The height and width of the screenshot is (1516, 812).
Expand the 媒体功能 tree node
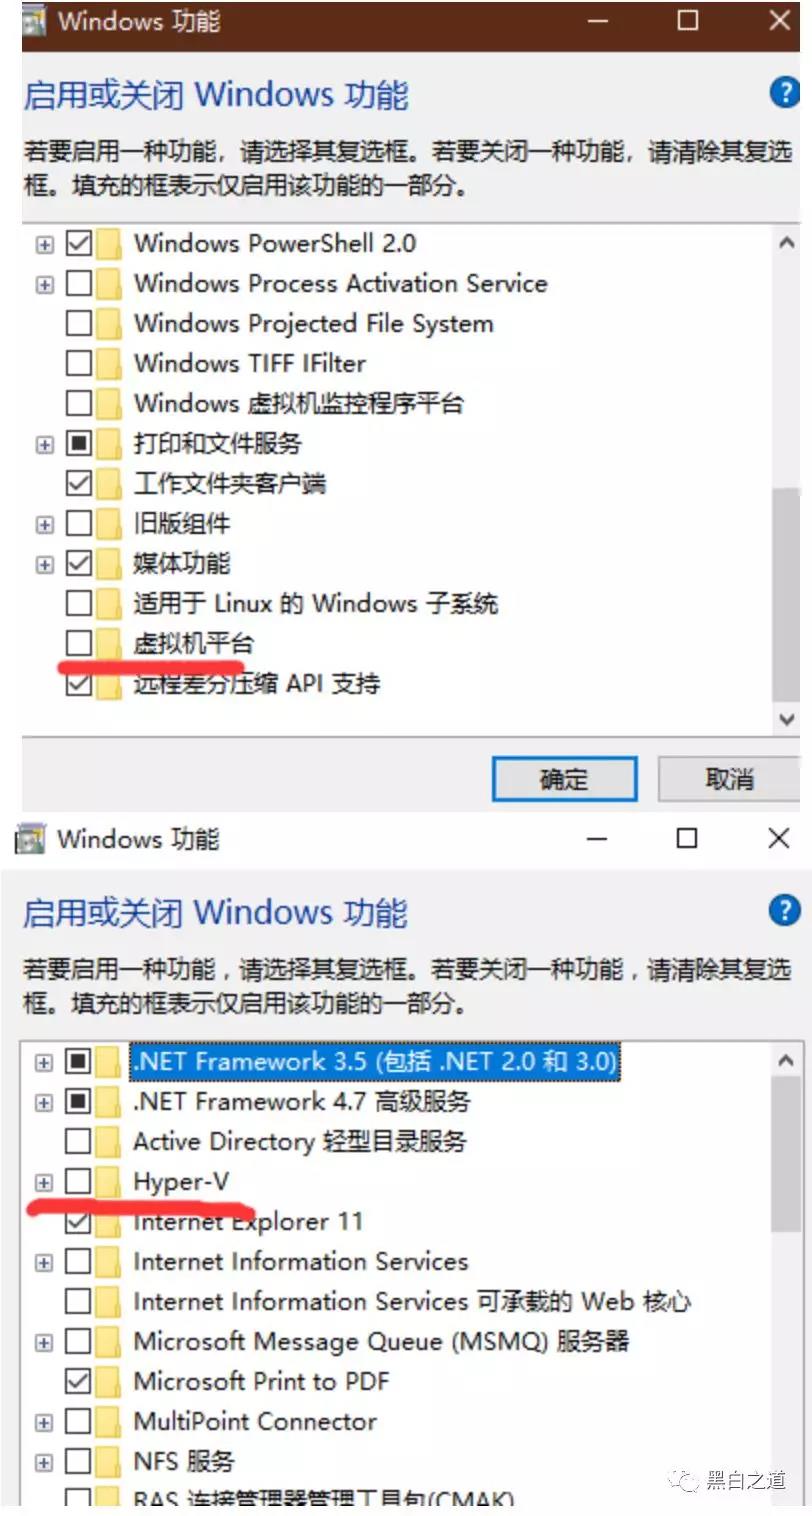coord(43,564)
